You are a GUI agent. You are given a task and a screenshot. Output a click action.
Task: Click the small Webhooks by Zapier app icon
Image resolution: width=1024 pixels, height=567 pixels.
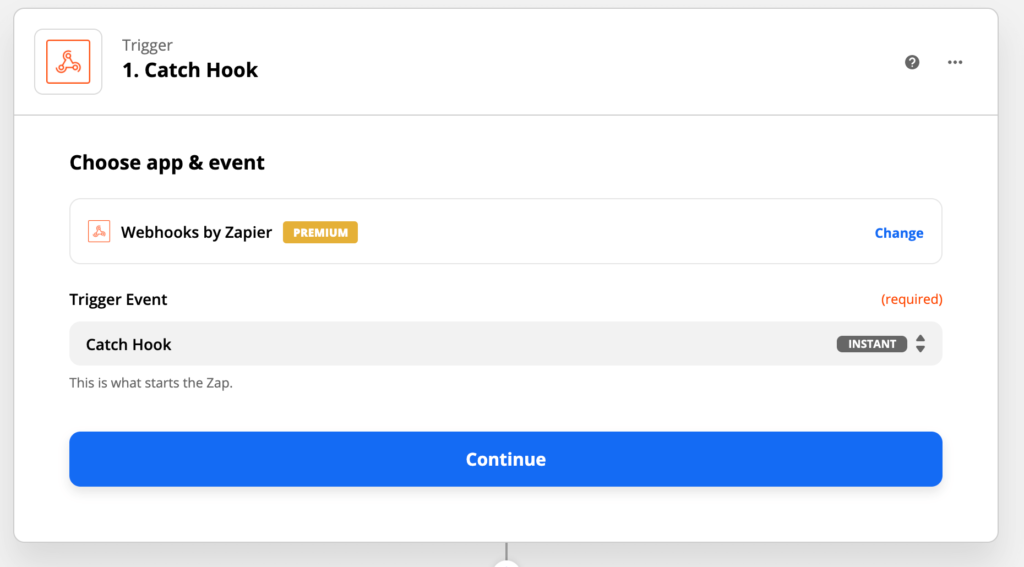(x=99, y=232)
